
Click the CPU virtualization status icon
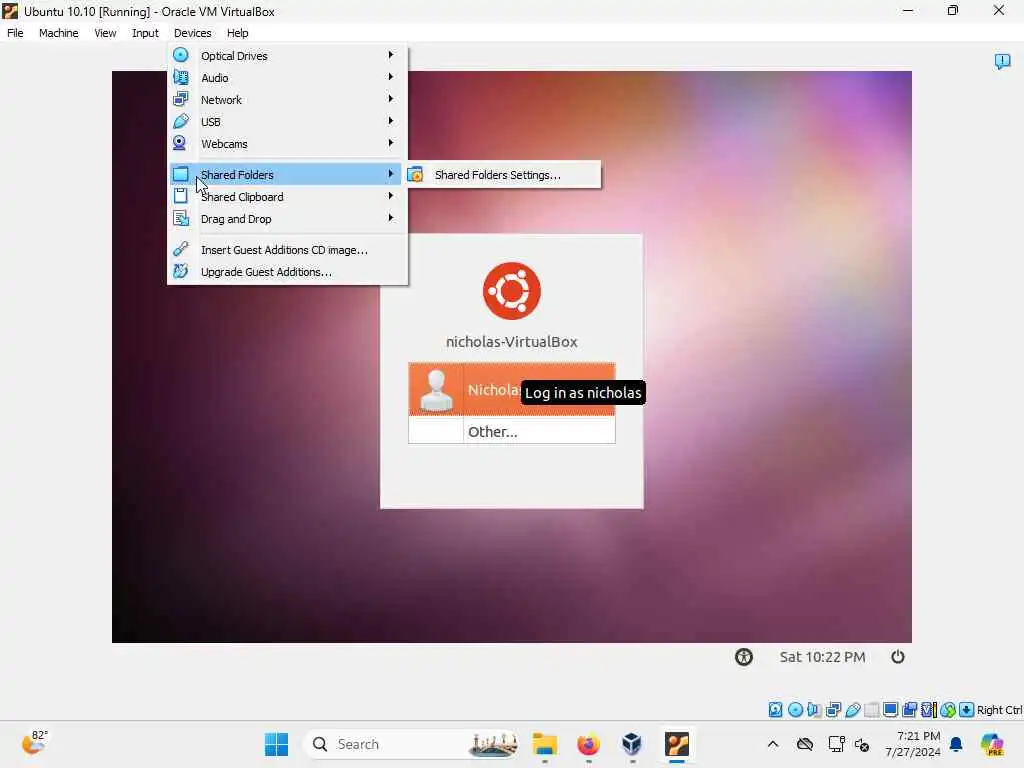pyautogui.click(x=929, y=710)
